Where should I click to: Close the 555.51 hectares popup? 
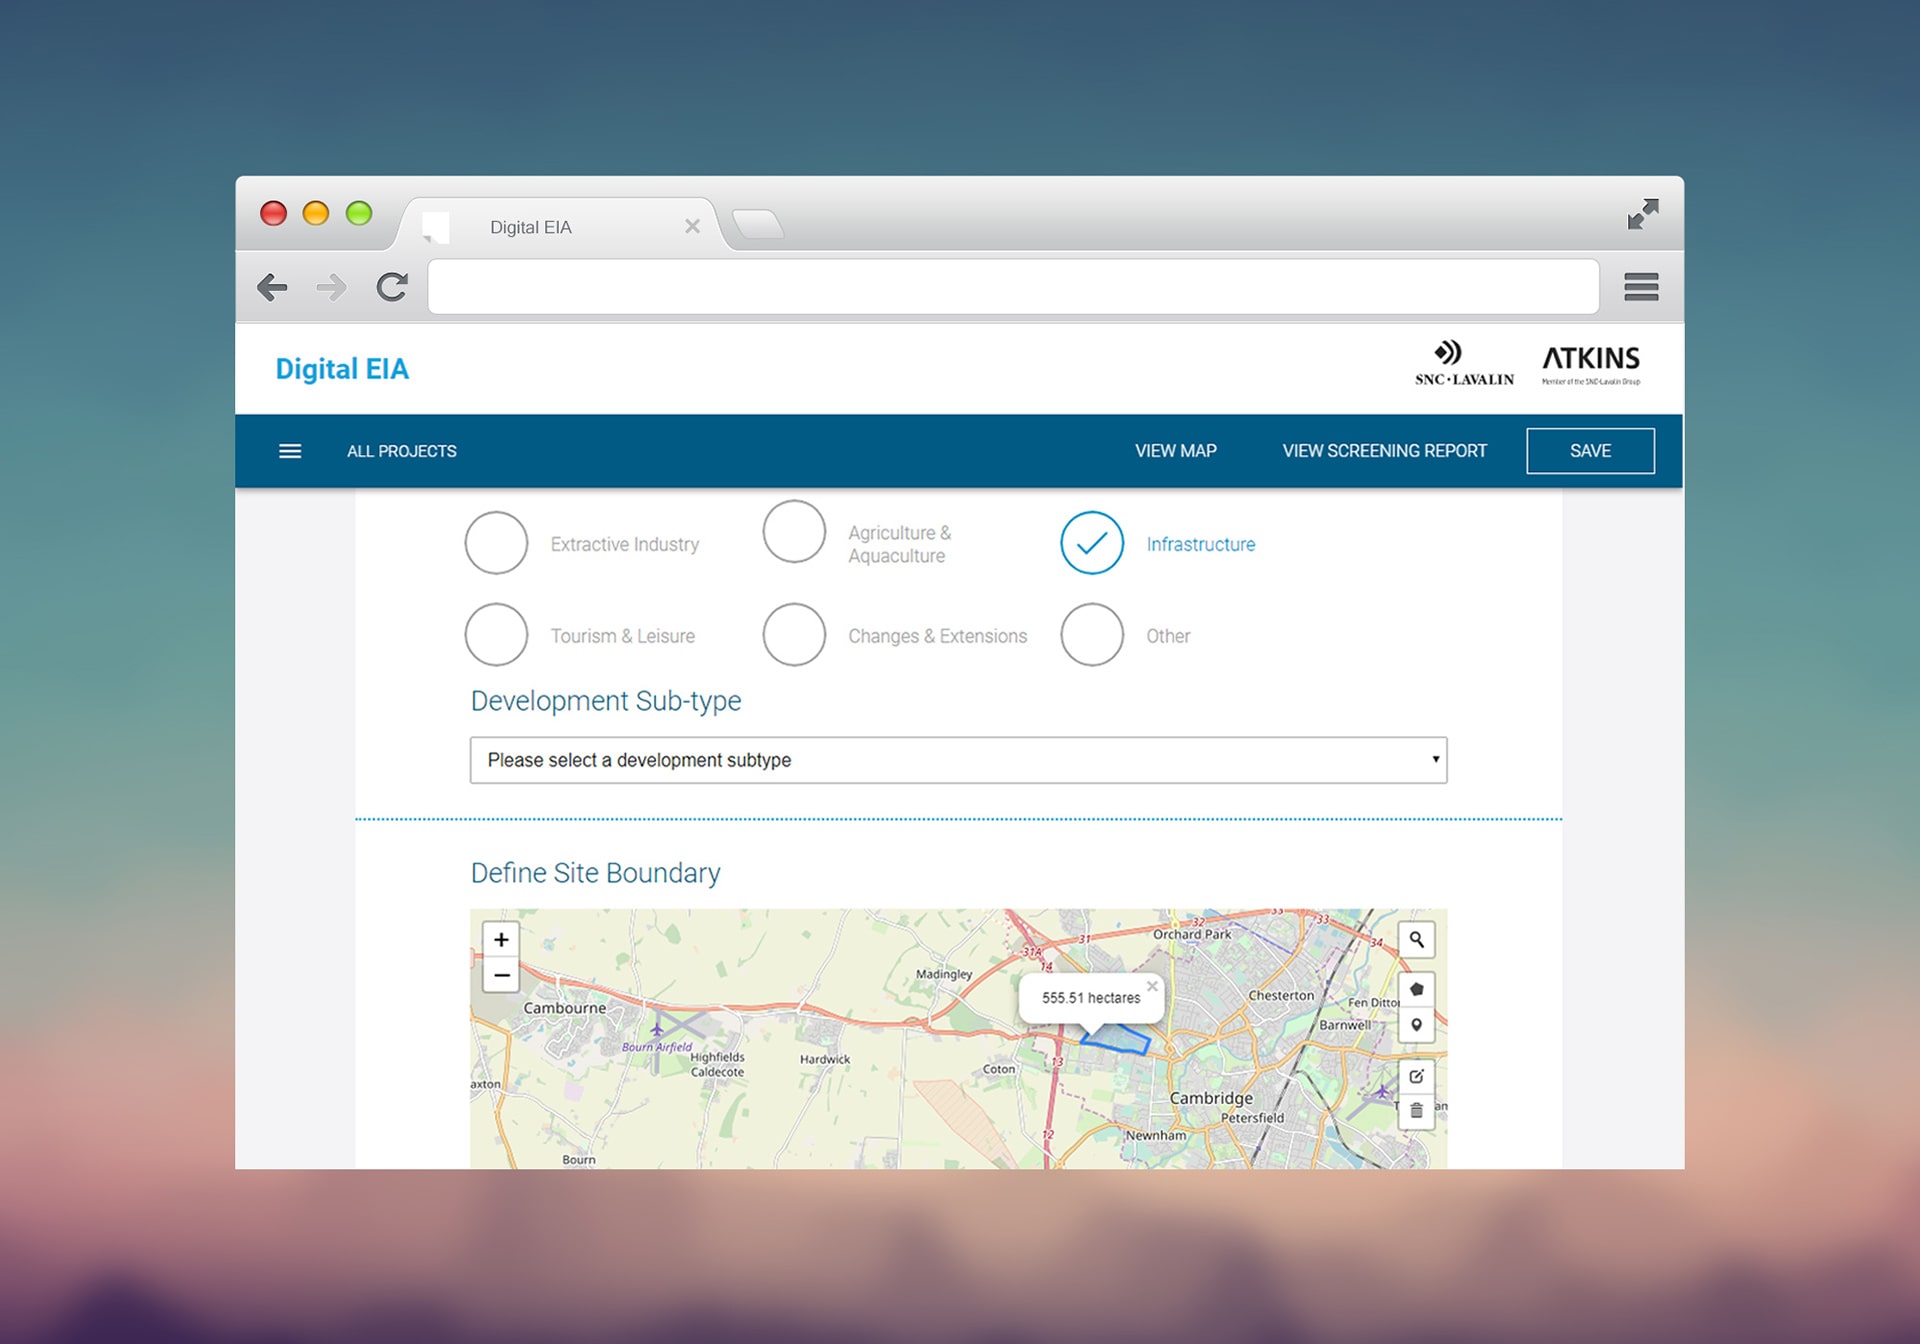[1152, 986]
